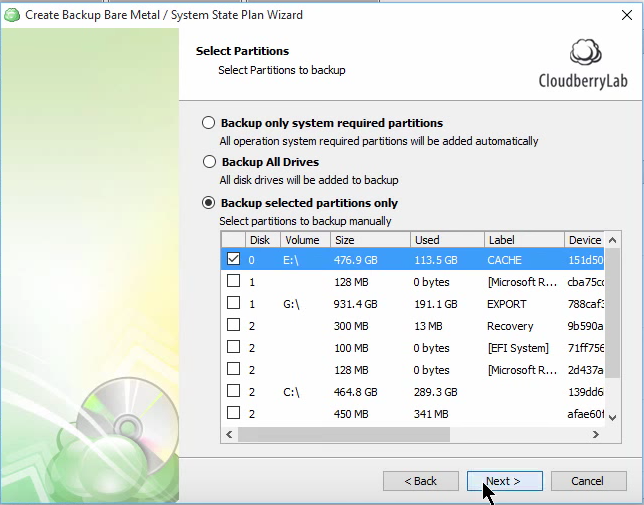Click the 13 MB used cell

(x=428, y=326)
